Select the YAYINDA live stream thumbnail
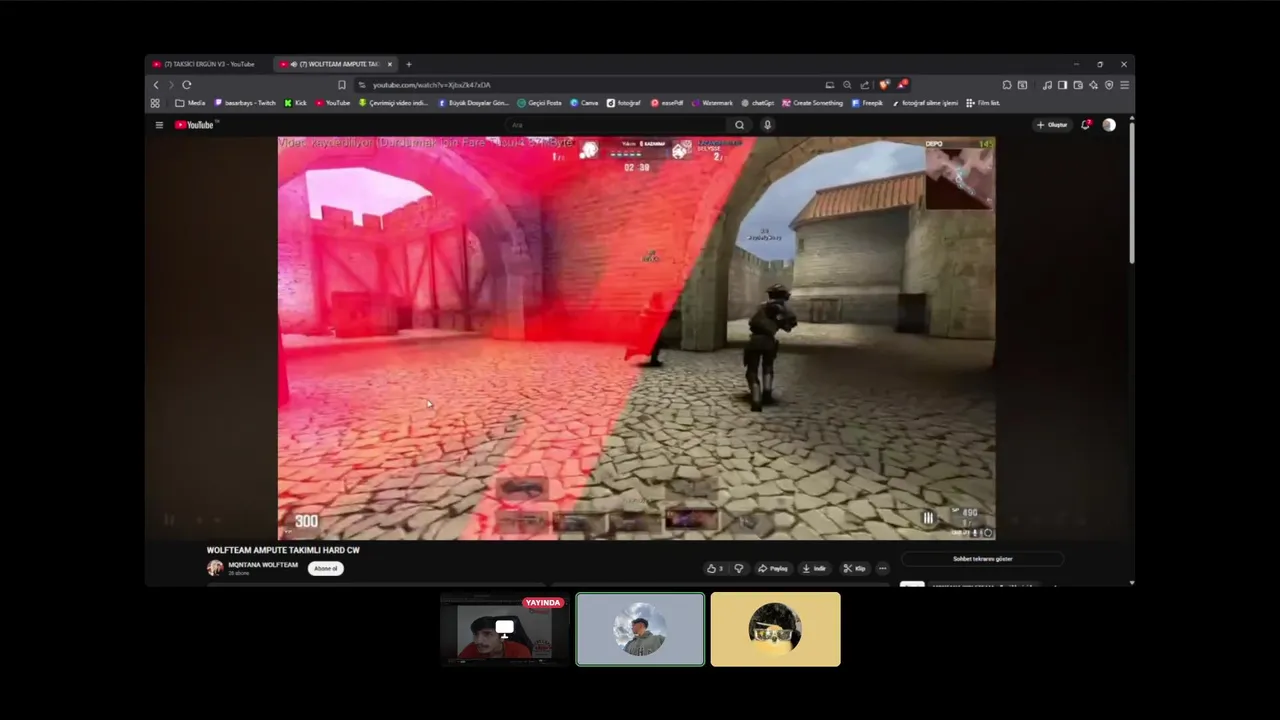1280x720 pixels. point(504,630)
